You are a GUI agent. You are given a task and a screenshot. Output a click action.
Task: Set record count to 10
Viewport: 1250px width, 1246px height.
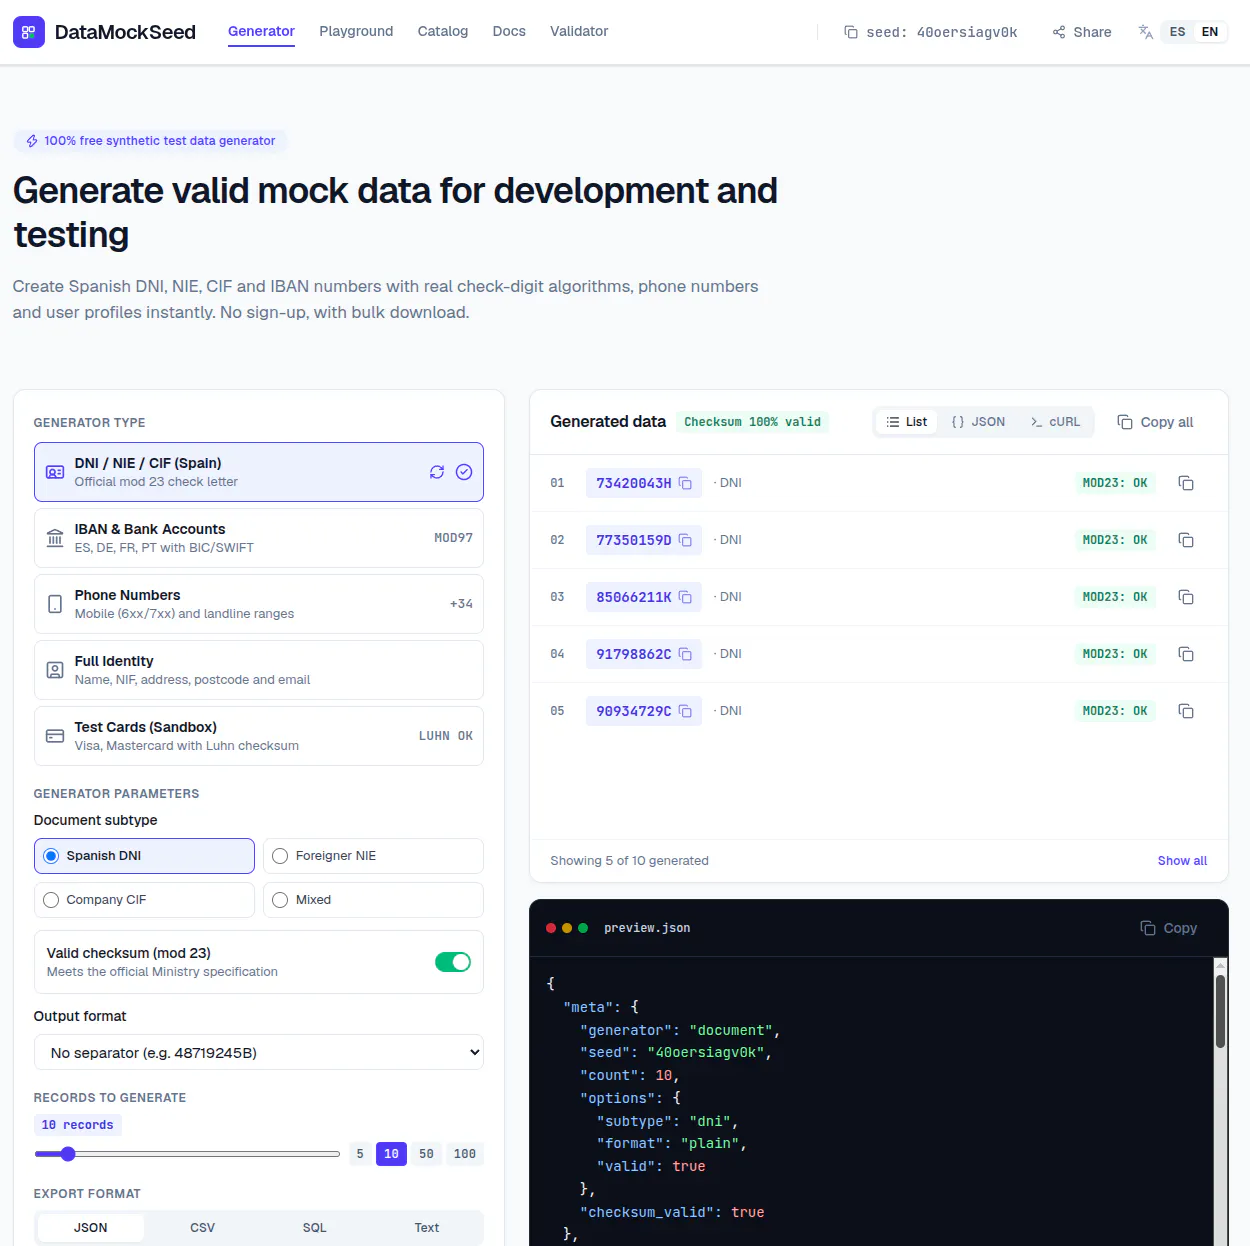pyautogui.click(x=391, y=1154)
